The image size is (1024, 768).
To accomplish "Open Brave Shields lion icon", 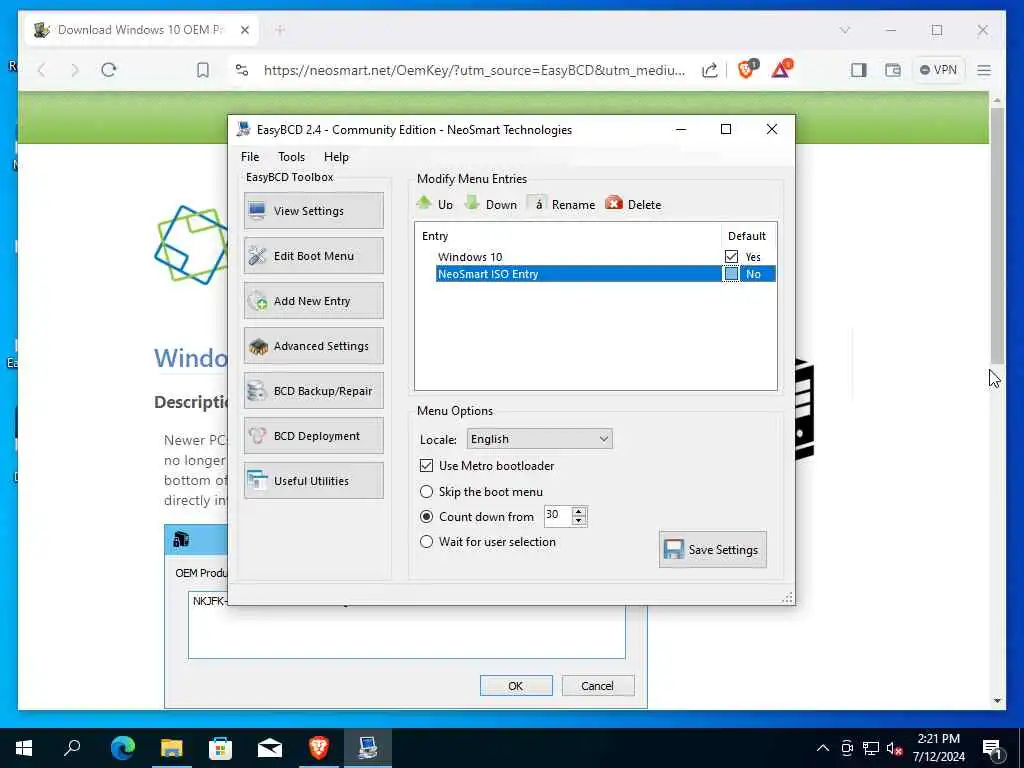I will click(x=747, y=69).
